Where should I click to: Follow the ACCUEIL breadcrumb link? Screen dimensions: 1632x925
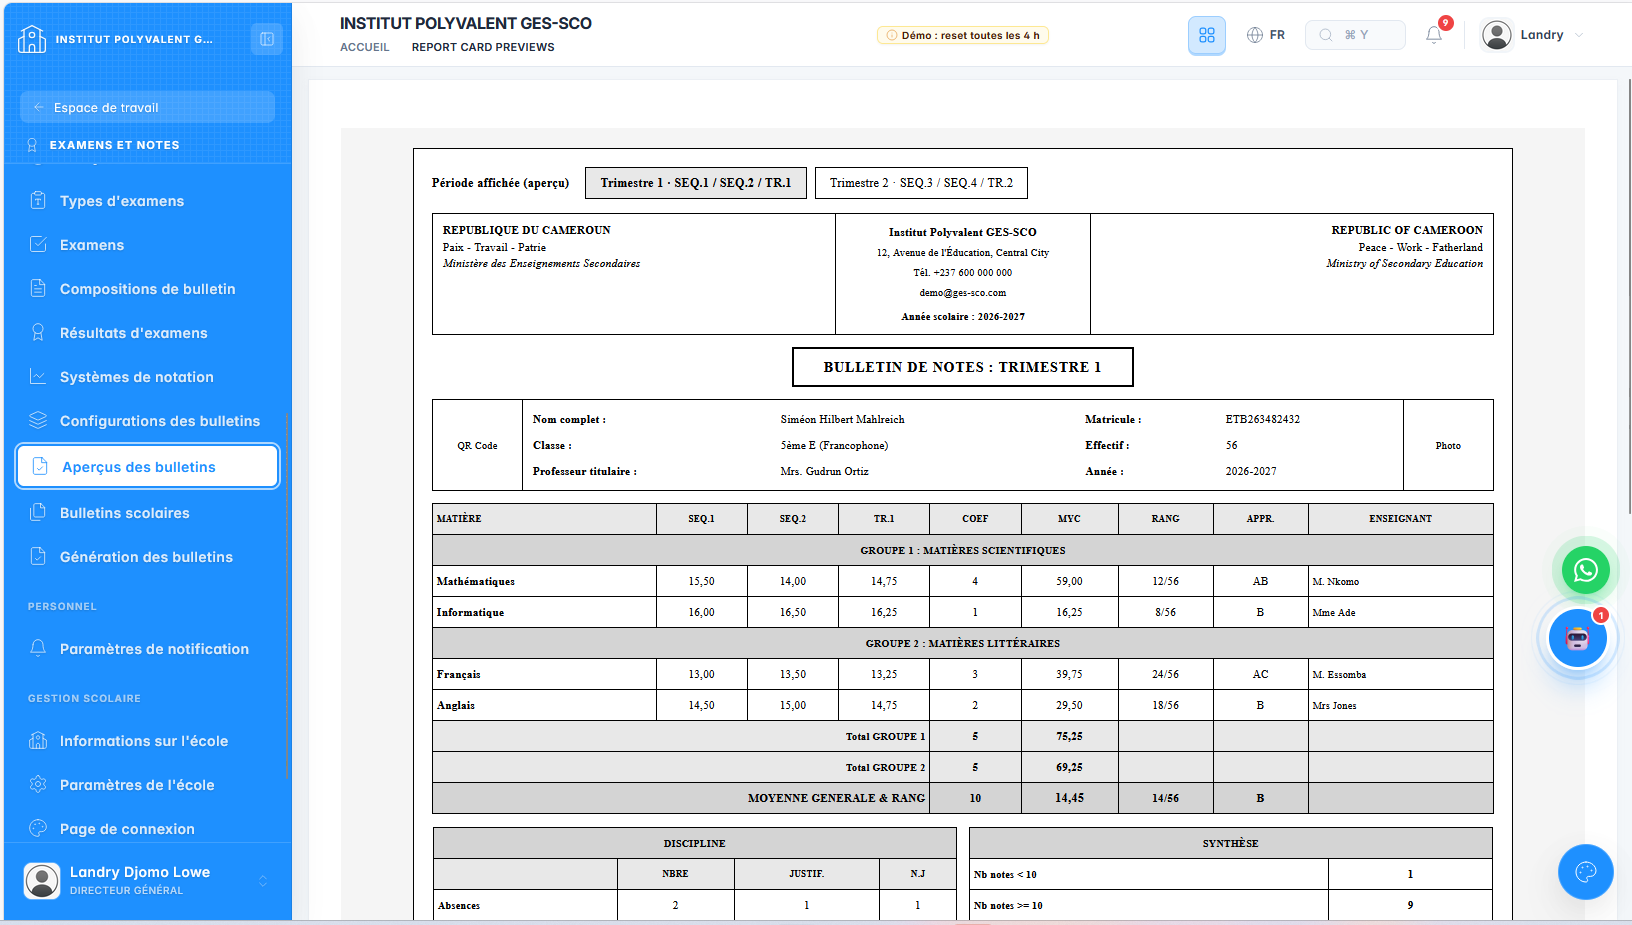365,47
